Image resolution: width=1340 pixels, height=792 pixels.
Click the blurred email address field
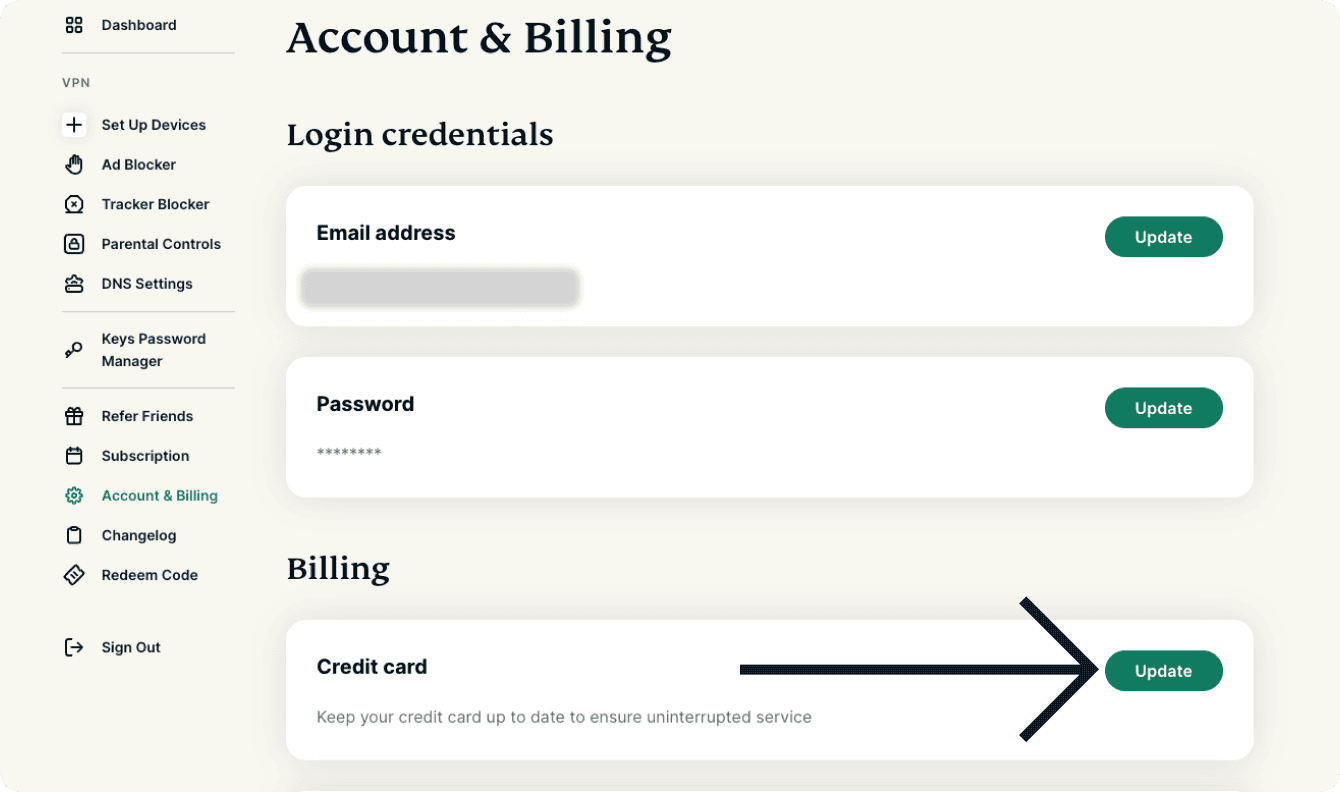(x=440, y=287)
